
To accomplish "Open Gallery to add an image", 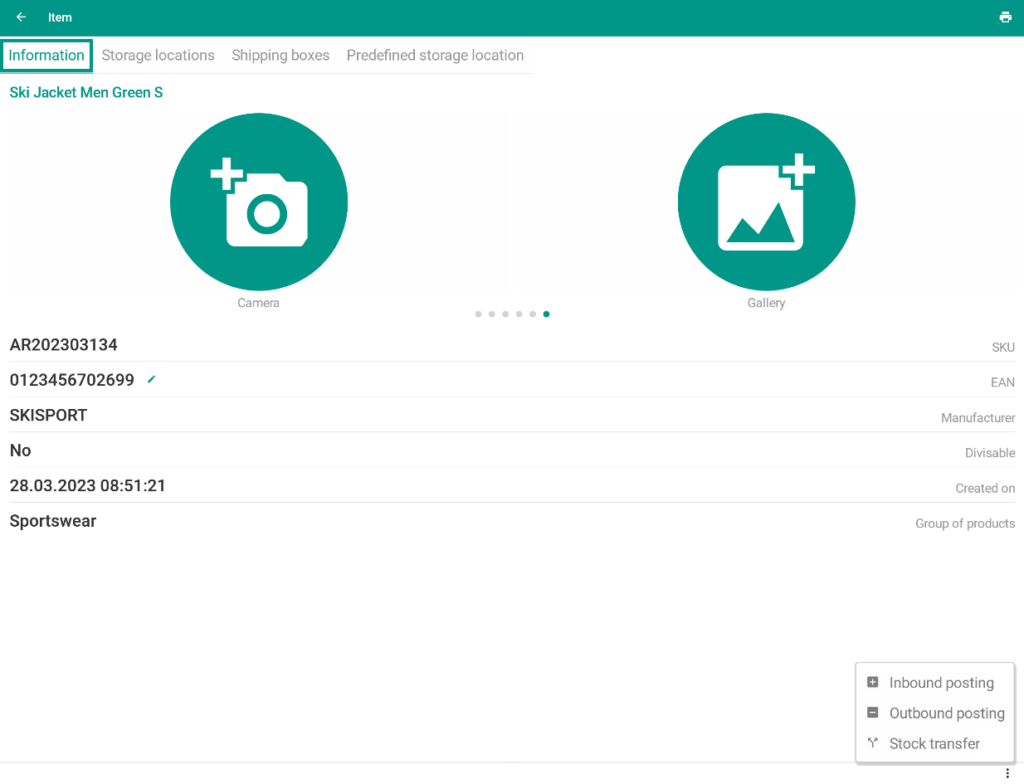I will click(x=766, y=202).
